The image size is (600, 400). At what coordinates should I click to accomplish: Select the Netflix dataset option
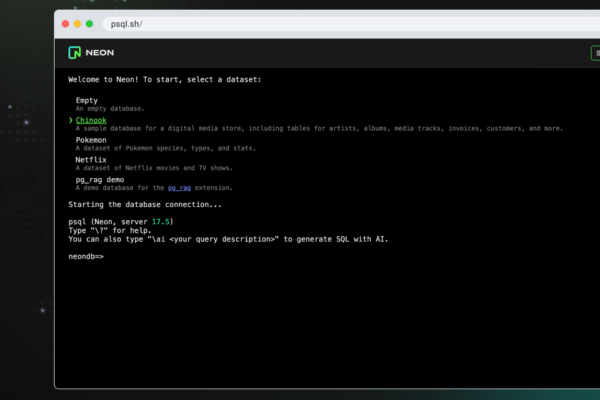91,160
